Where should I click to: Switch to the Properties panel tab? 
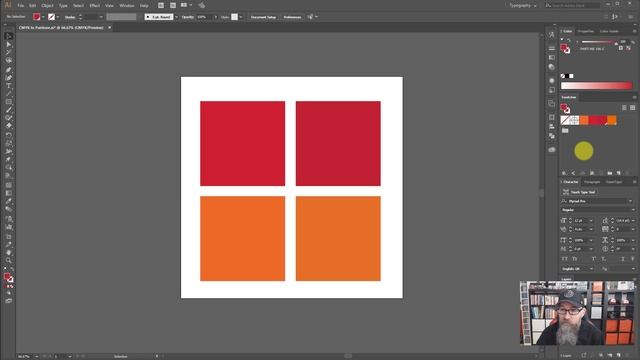tap(585, 31)
